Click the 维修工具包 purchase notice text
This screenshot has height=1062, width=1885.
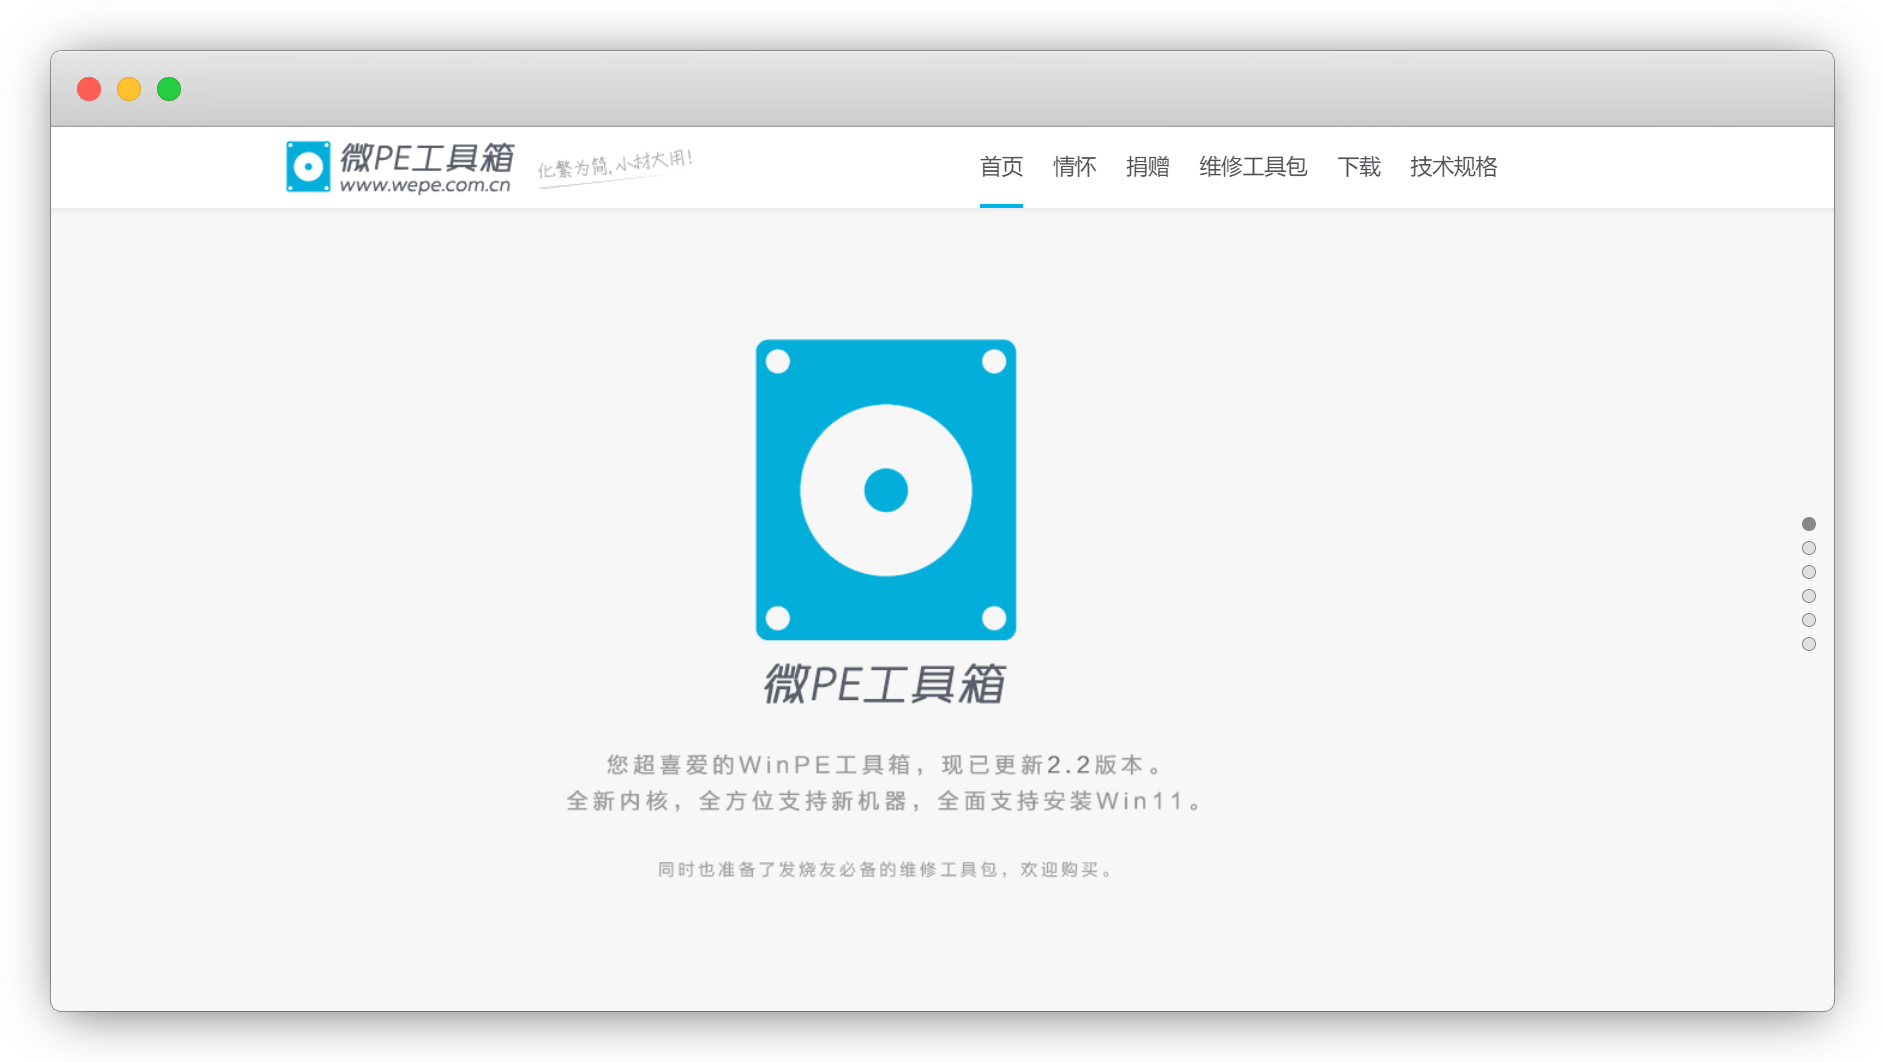[885, 870]
